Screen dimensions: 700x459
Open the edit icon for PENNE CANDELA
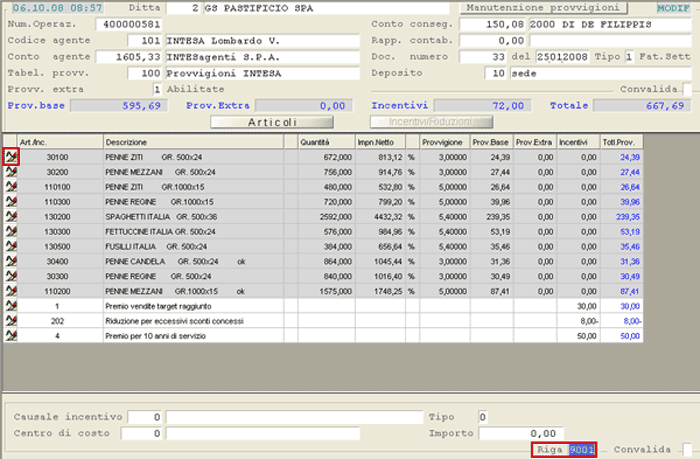11,261
